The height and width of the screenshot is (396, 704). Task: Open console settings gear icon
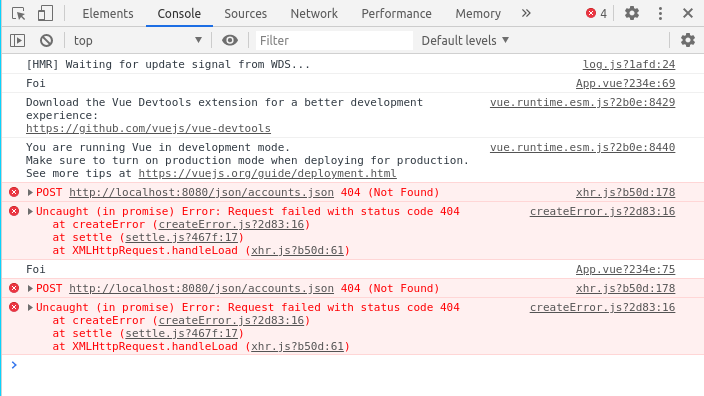click(687, 40)
